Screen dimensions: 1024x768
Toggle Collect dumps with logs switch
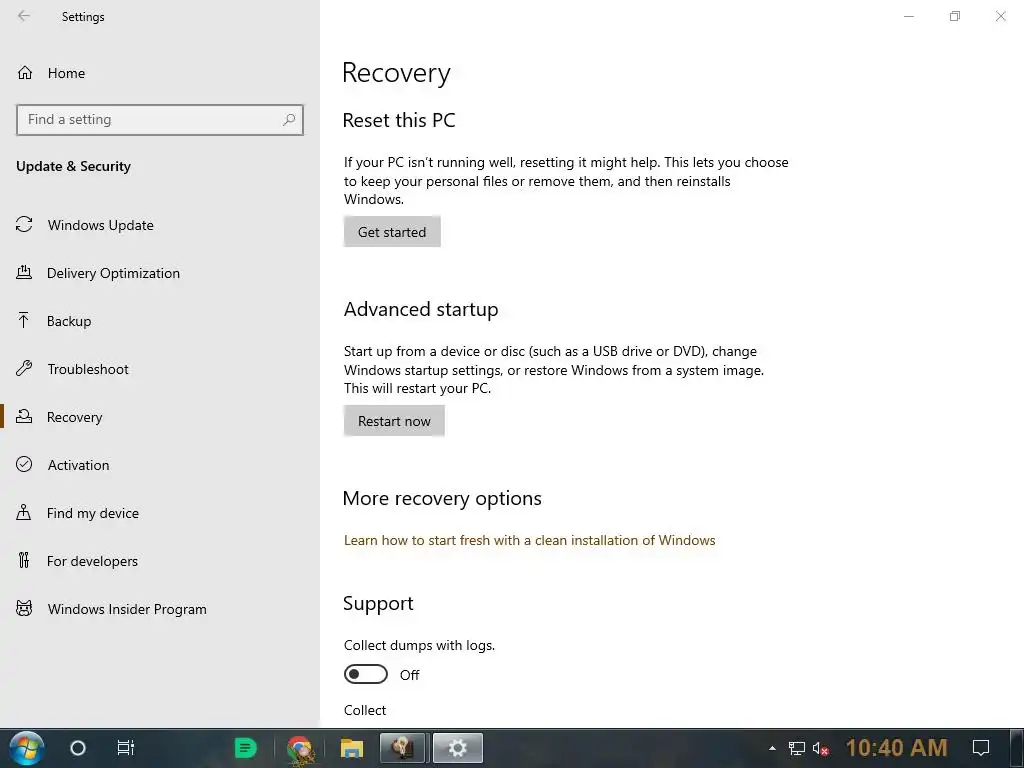point(366,674)
